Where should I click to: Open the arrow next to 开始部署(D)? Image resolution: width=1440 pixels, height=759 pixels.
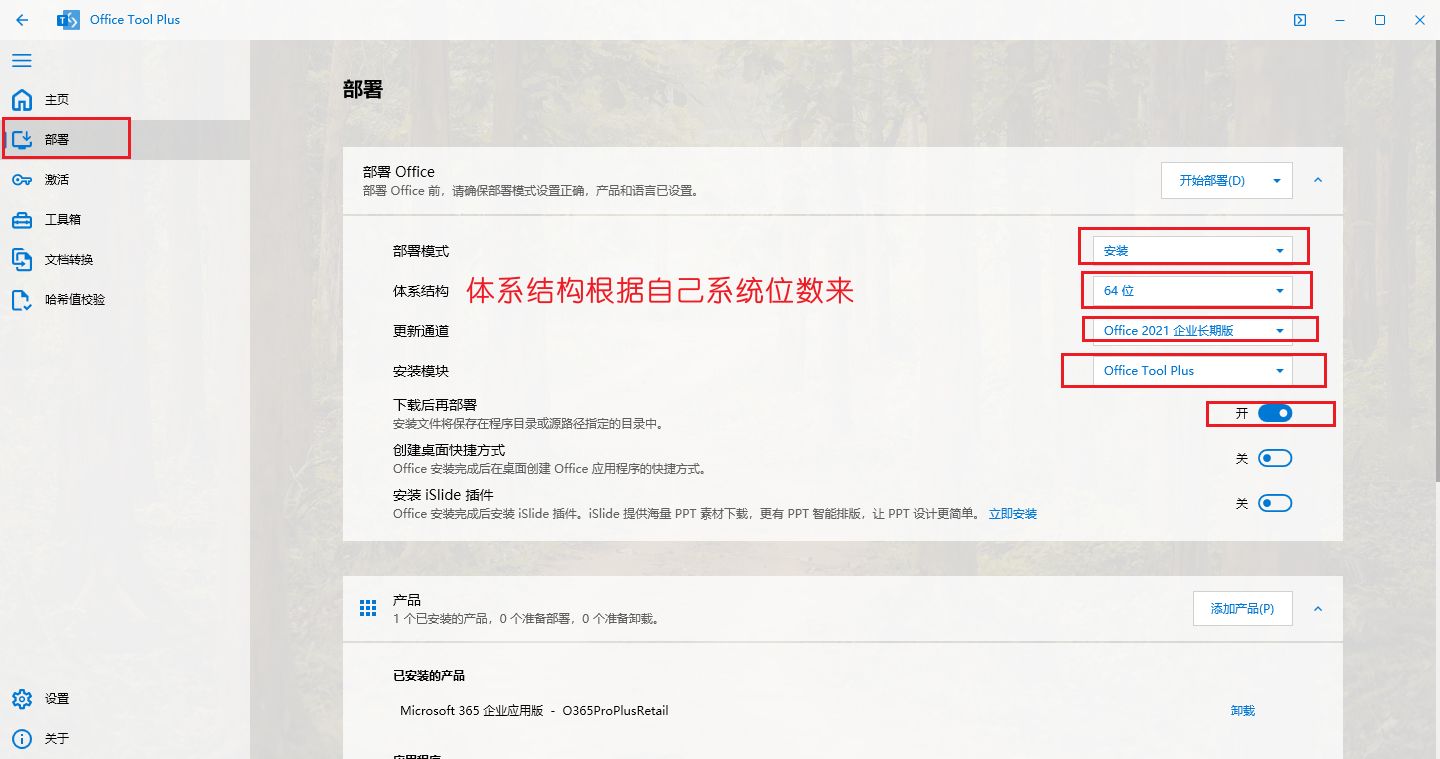click(1277, 181)
